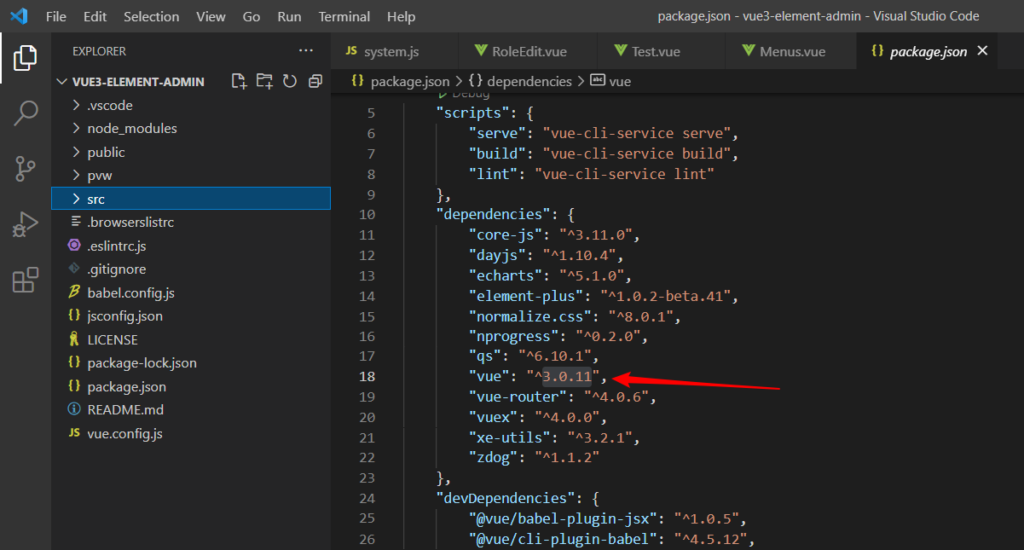Collapse all folders in explorer
Screen dimensions: 1024x550
coord(315,82)
